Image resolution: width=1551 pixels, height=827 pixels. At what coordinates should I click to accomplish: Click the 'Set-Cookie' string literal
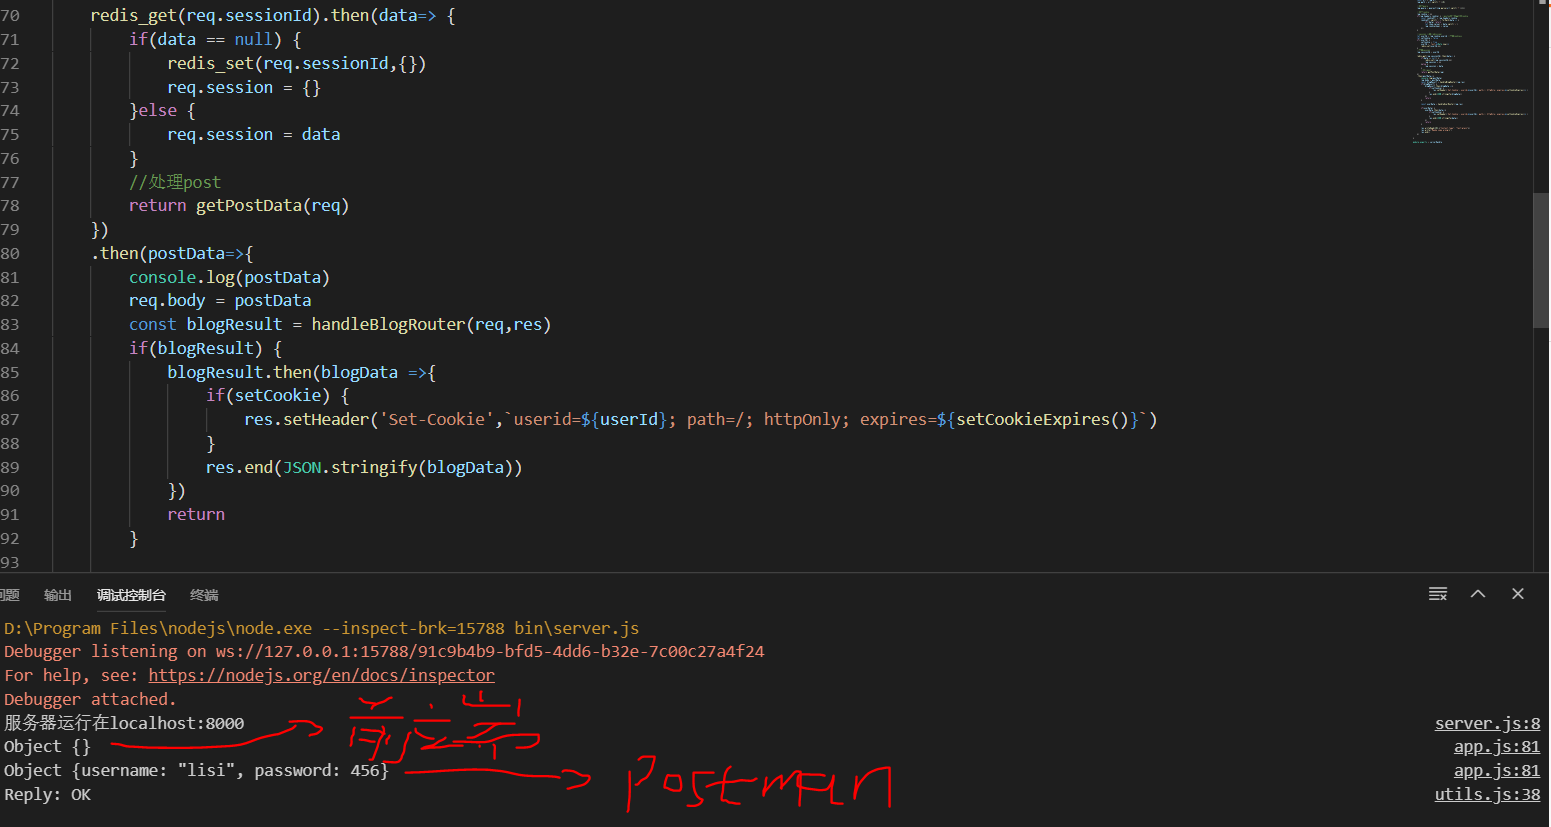[436, 419]
